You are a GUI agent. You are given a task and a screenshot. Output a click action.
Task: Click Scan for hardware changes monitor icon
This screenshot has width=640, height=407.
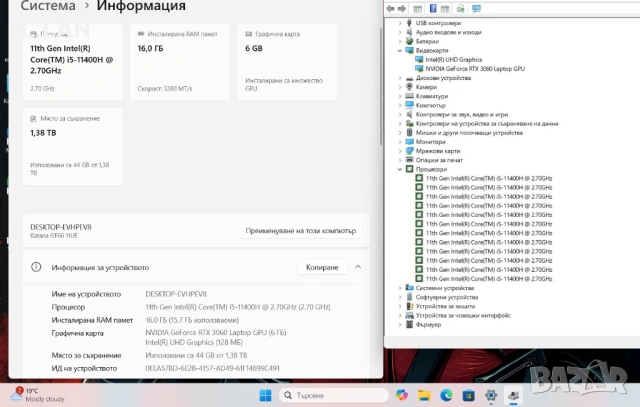point(476,9)
